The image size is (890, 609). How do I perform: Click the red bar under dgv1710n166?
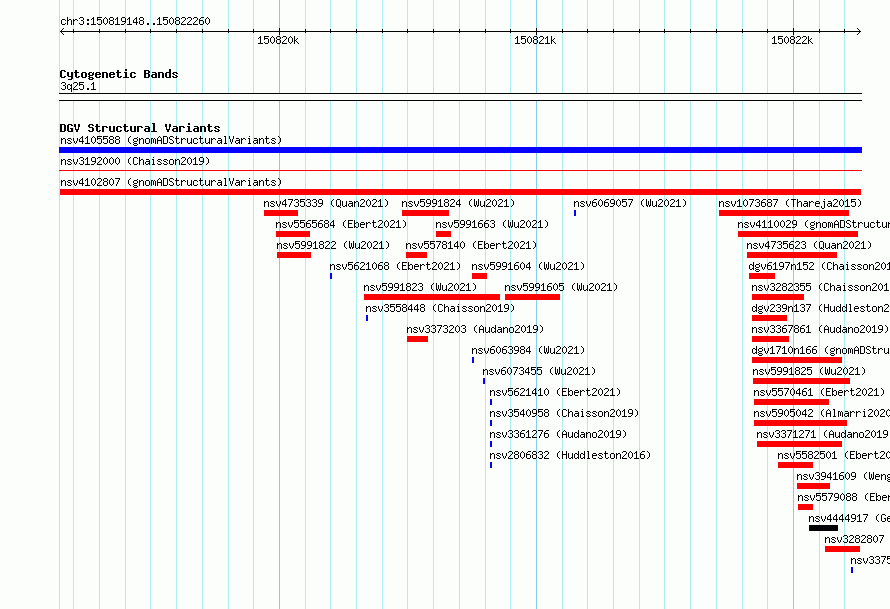[797, 360]
